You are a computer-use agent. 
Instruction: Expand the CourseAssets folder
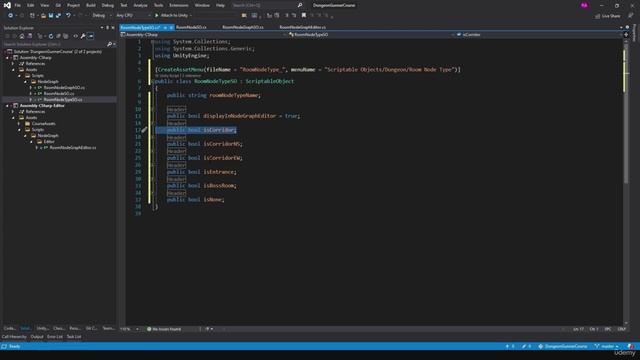click(20, 124)
